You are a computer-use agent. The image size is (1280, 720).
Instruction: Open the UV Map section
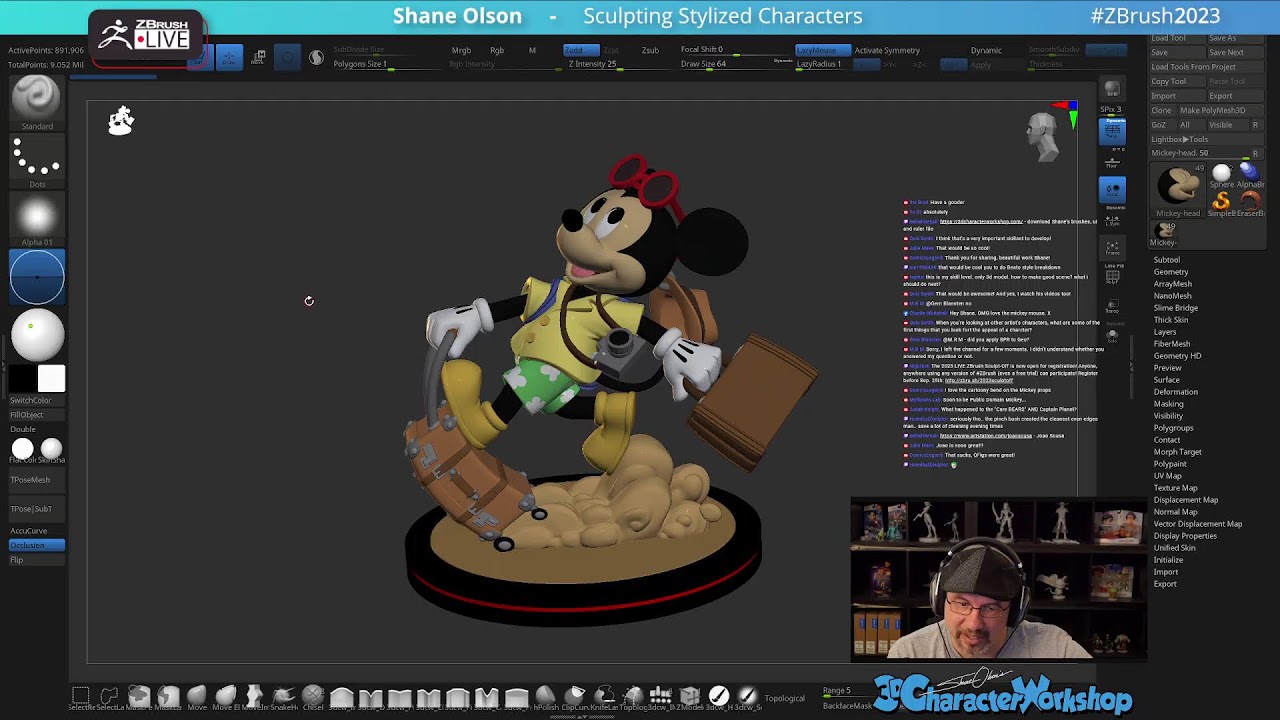click(1168, 476)
